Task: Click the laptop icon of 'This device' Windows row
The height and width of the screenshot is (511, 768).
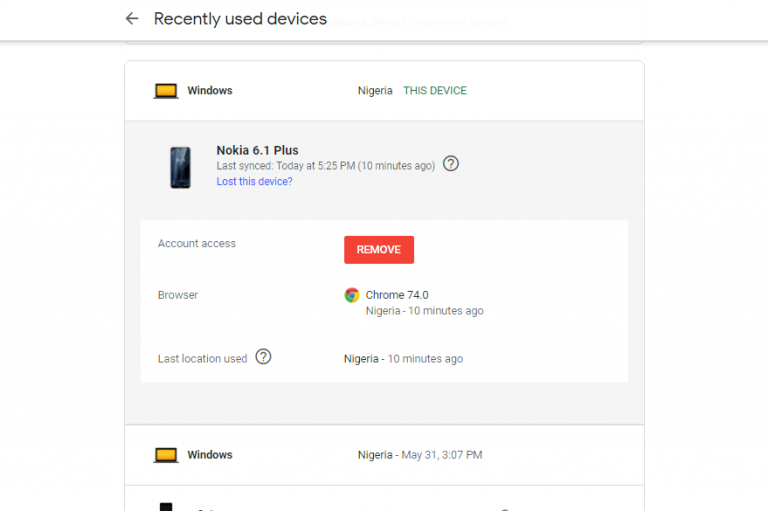Action: click(x=166, y=91)
